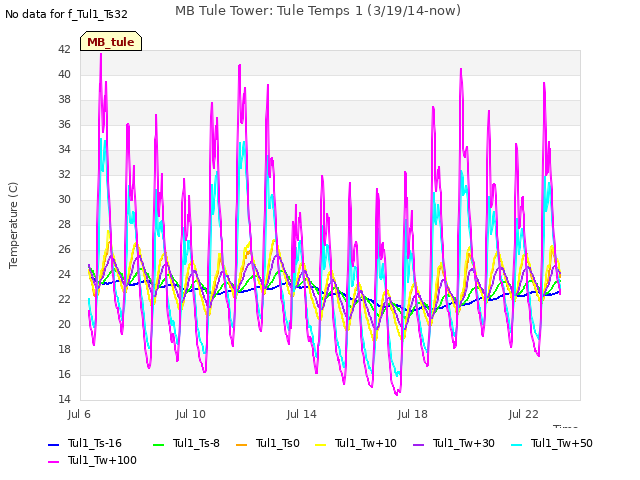Viewport: 640px width, 480px height.
Task: Click the Jul 10 x-axis tick label
Action: click(191, 414)
